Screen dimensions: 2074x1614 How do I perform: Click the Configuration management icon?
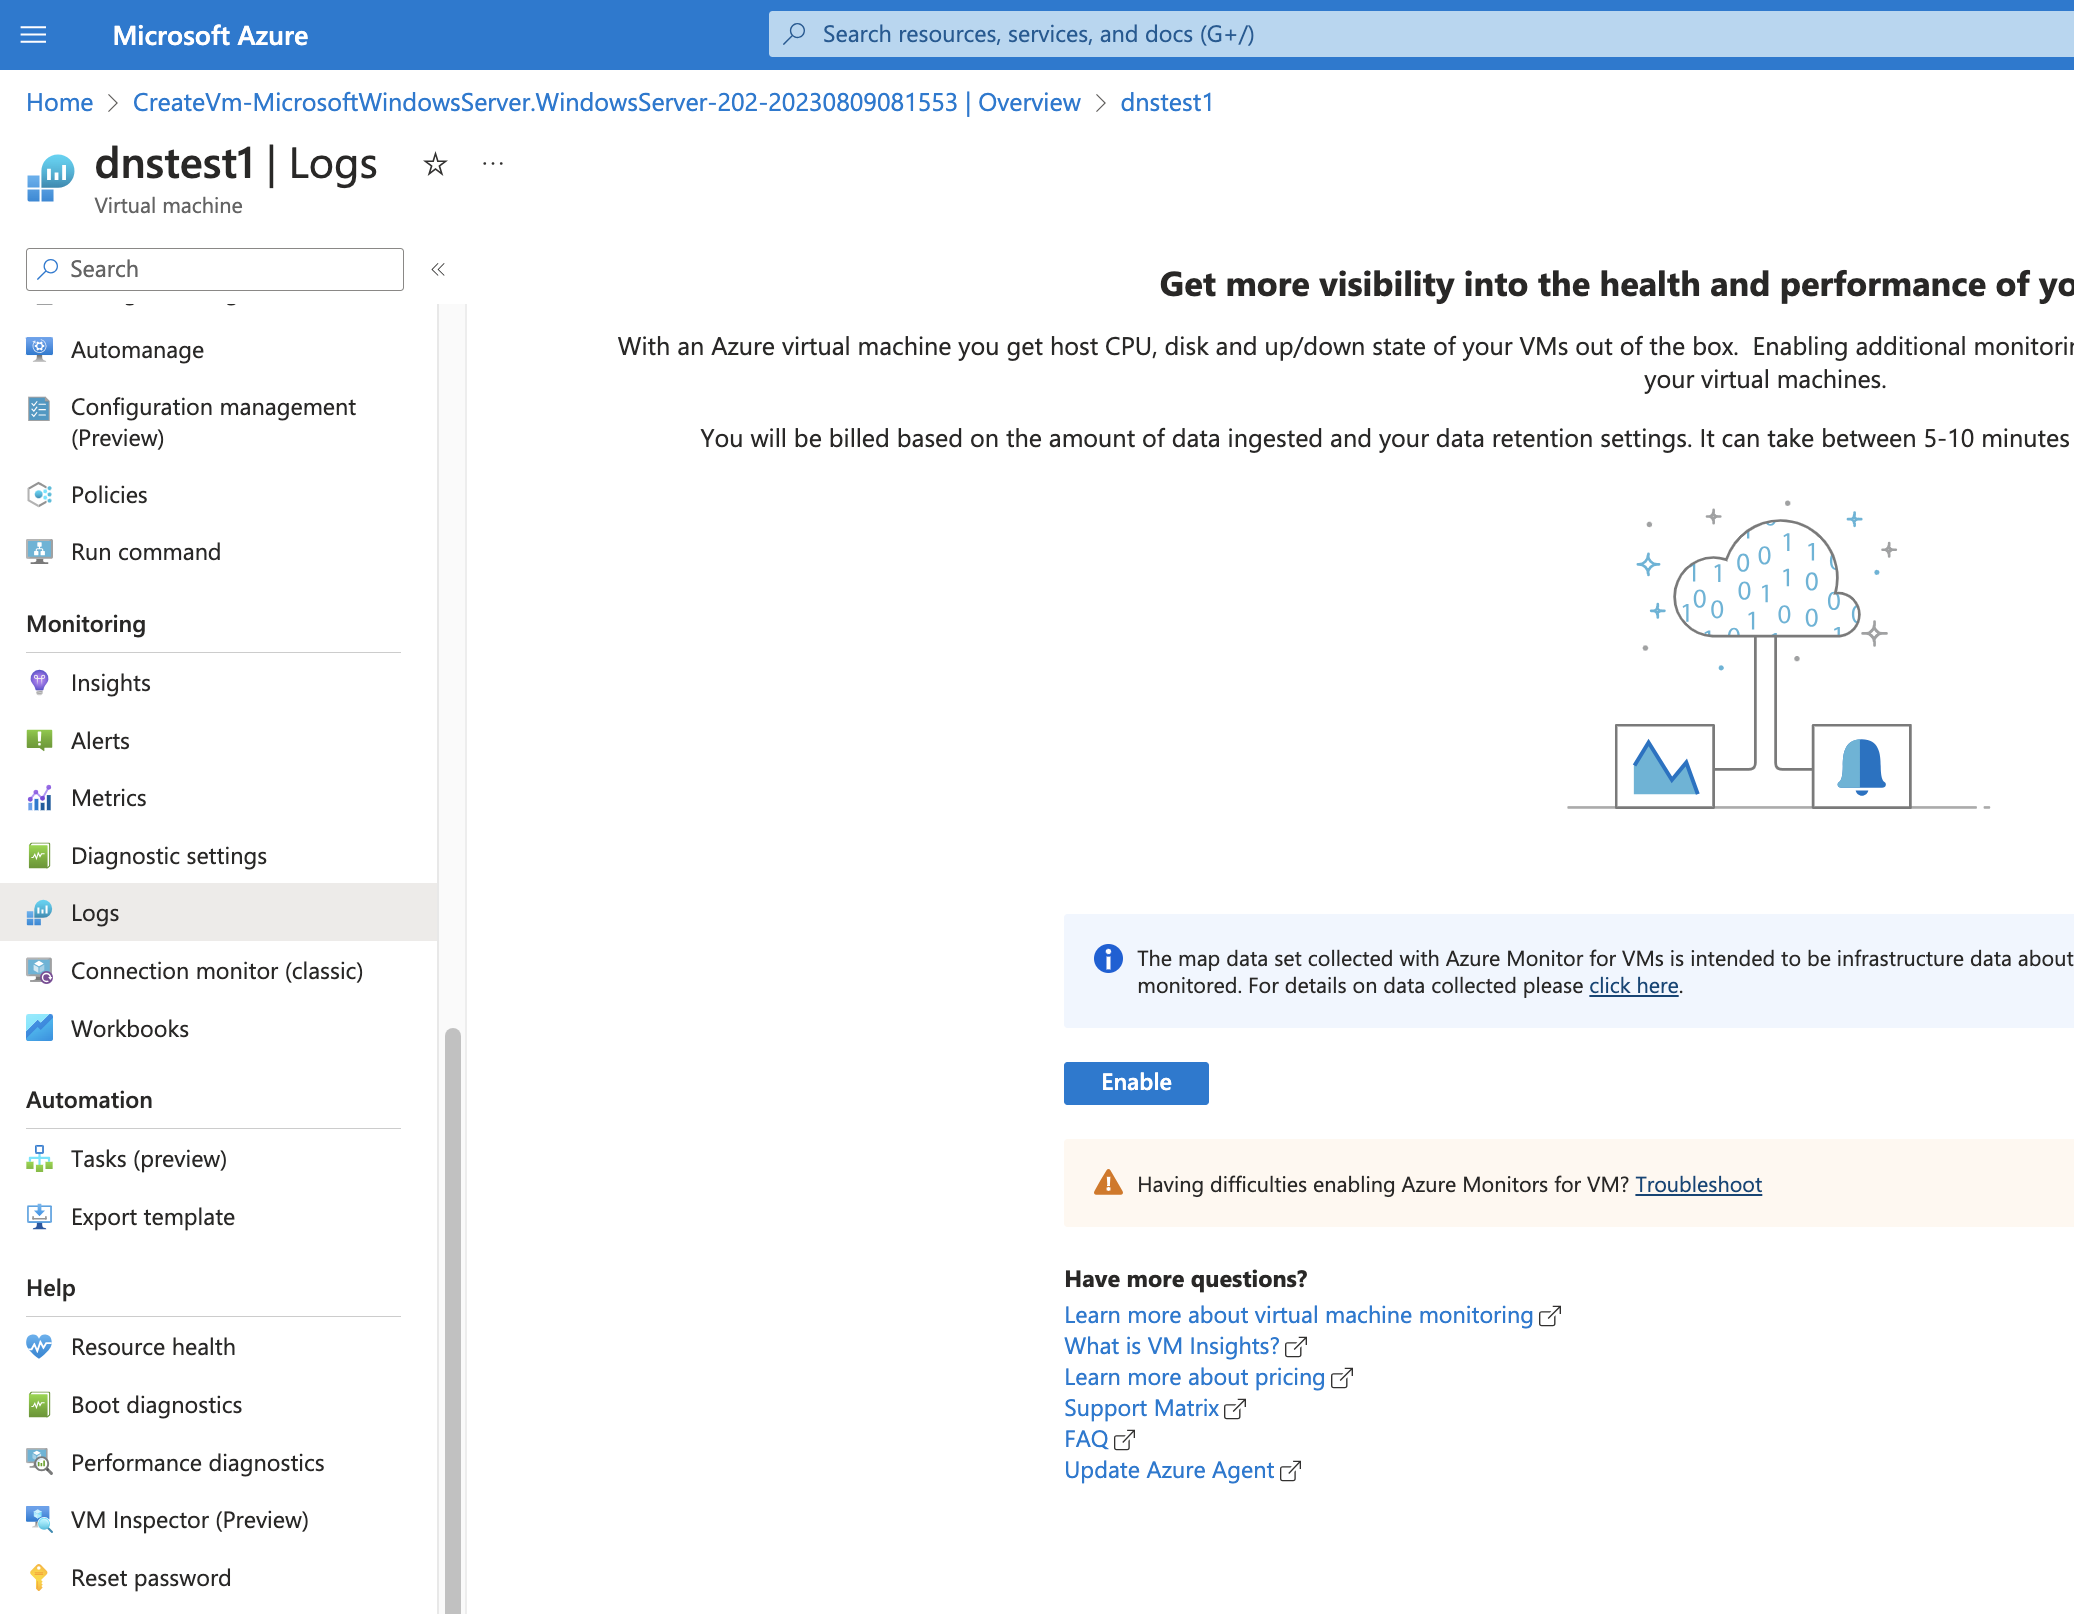click(x=39, y=408)
